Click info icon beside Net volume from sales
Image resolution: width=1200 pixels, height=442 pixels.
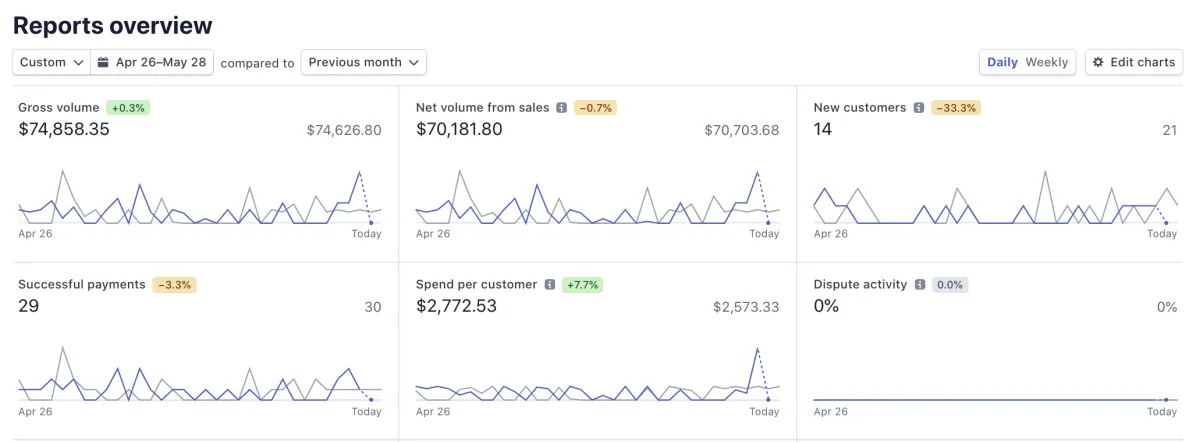[x=562, y=108]
